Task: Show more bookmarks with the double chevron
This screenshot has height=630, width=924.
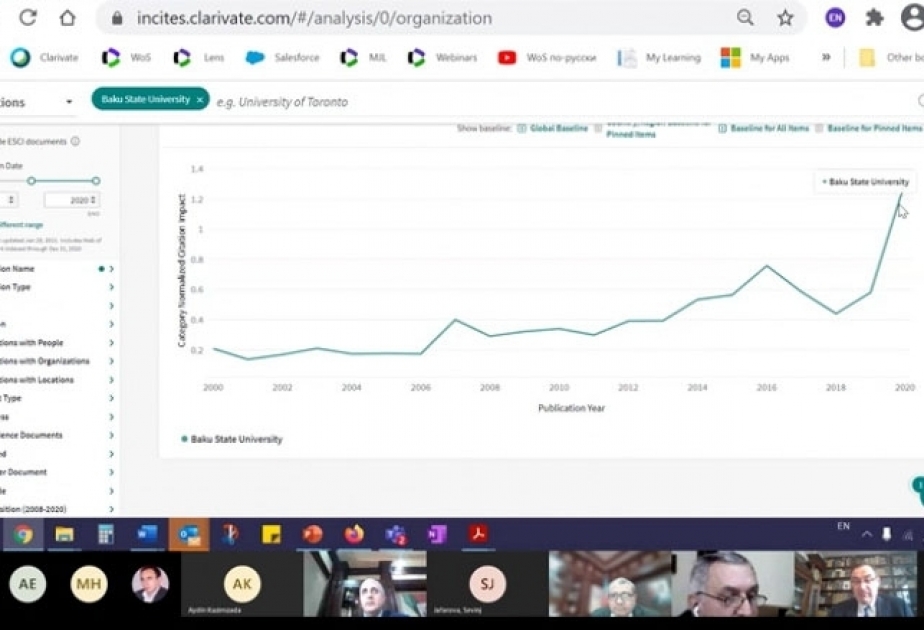Action: pyautogui.click(x=826, y=57)
